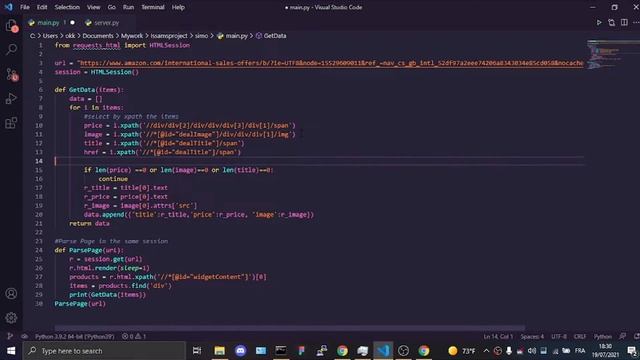Open Discord from the taskbar
The image size is (640, 360).
pos(240,351)
